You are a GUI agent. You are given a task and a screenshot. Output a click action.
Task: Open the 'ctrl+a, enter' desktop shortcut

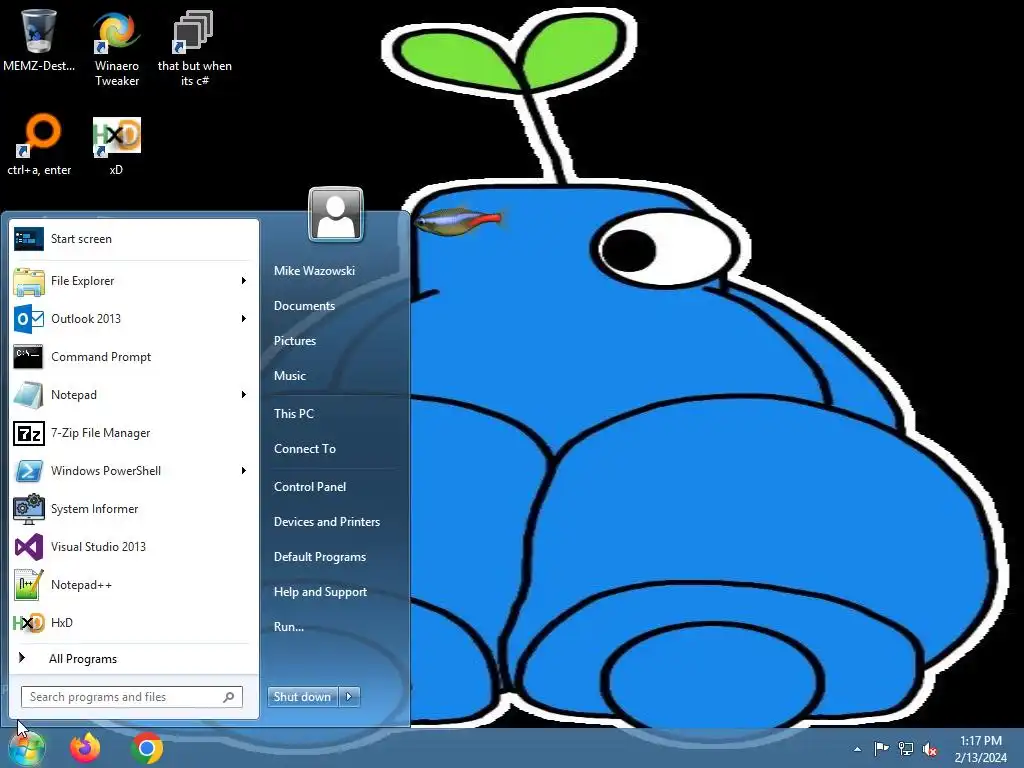click(x=39, y=144)
